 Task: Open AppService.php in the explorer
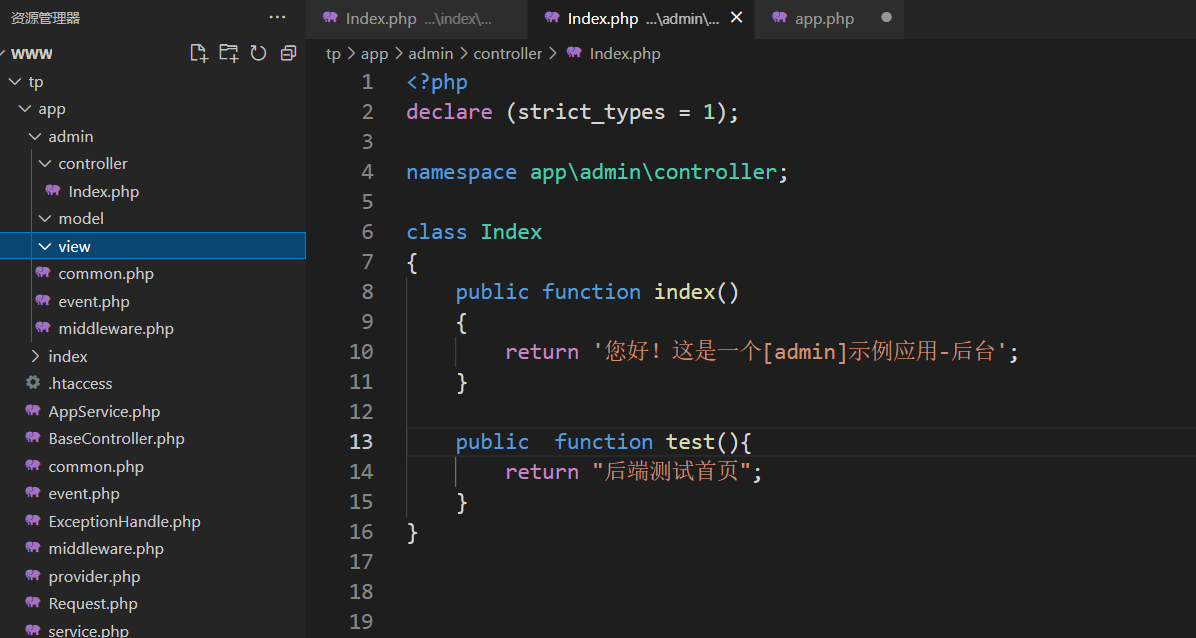[104, 411]
